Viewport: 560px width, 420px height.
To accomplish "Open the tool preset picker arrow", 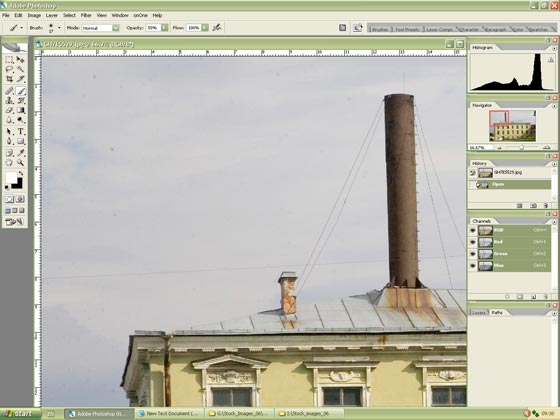I will pyautogui.click(x=21, y=28).
